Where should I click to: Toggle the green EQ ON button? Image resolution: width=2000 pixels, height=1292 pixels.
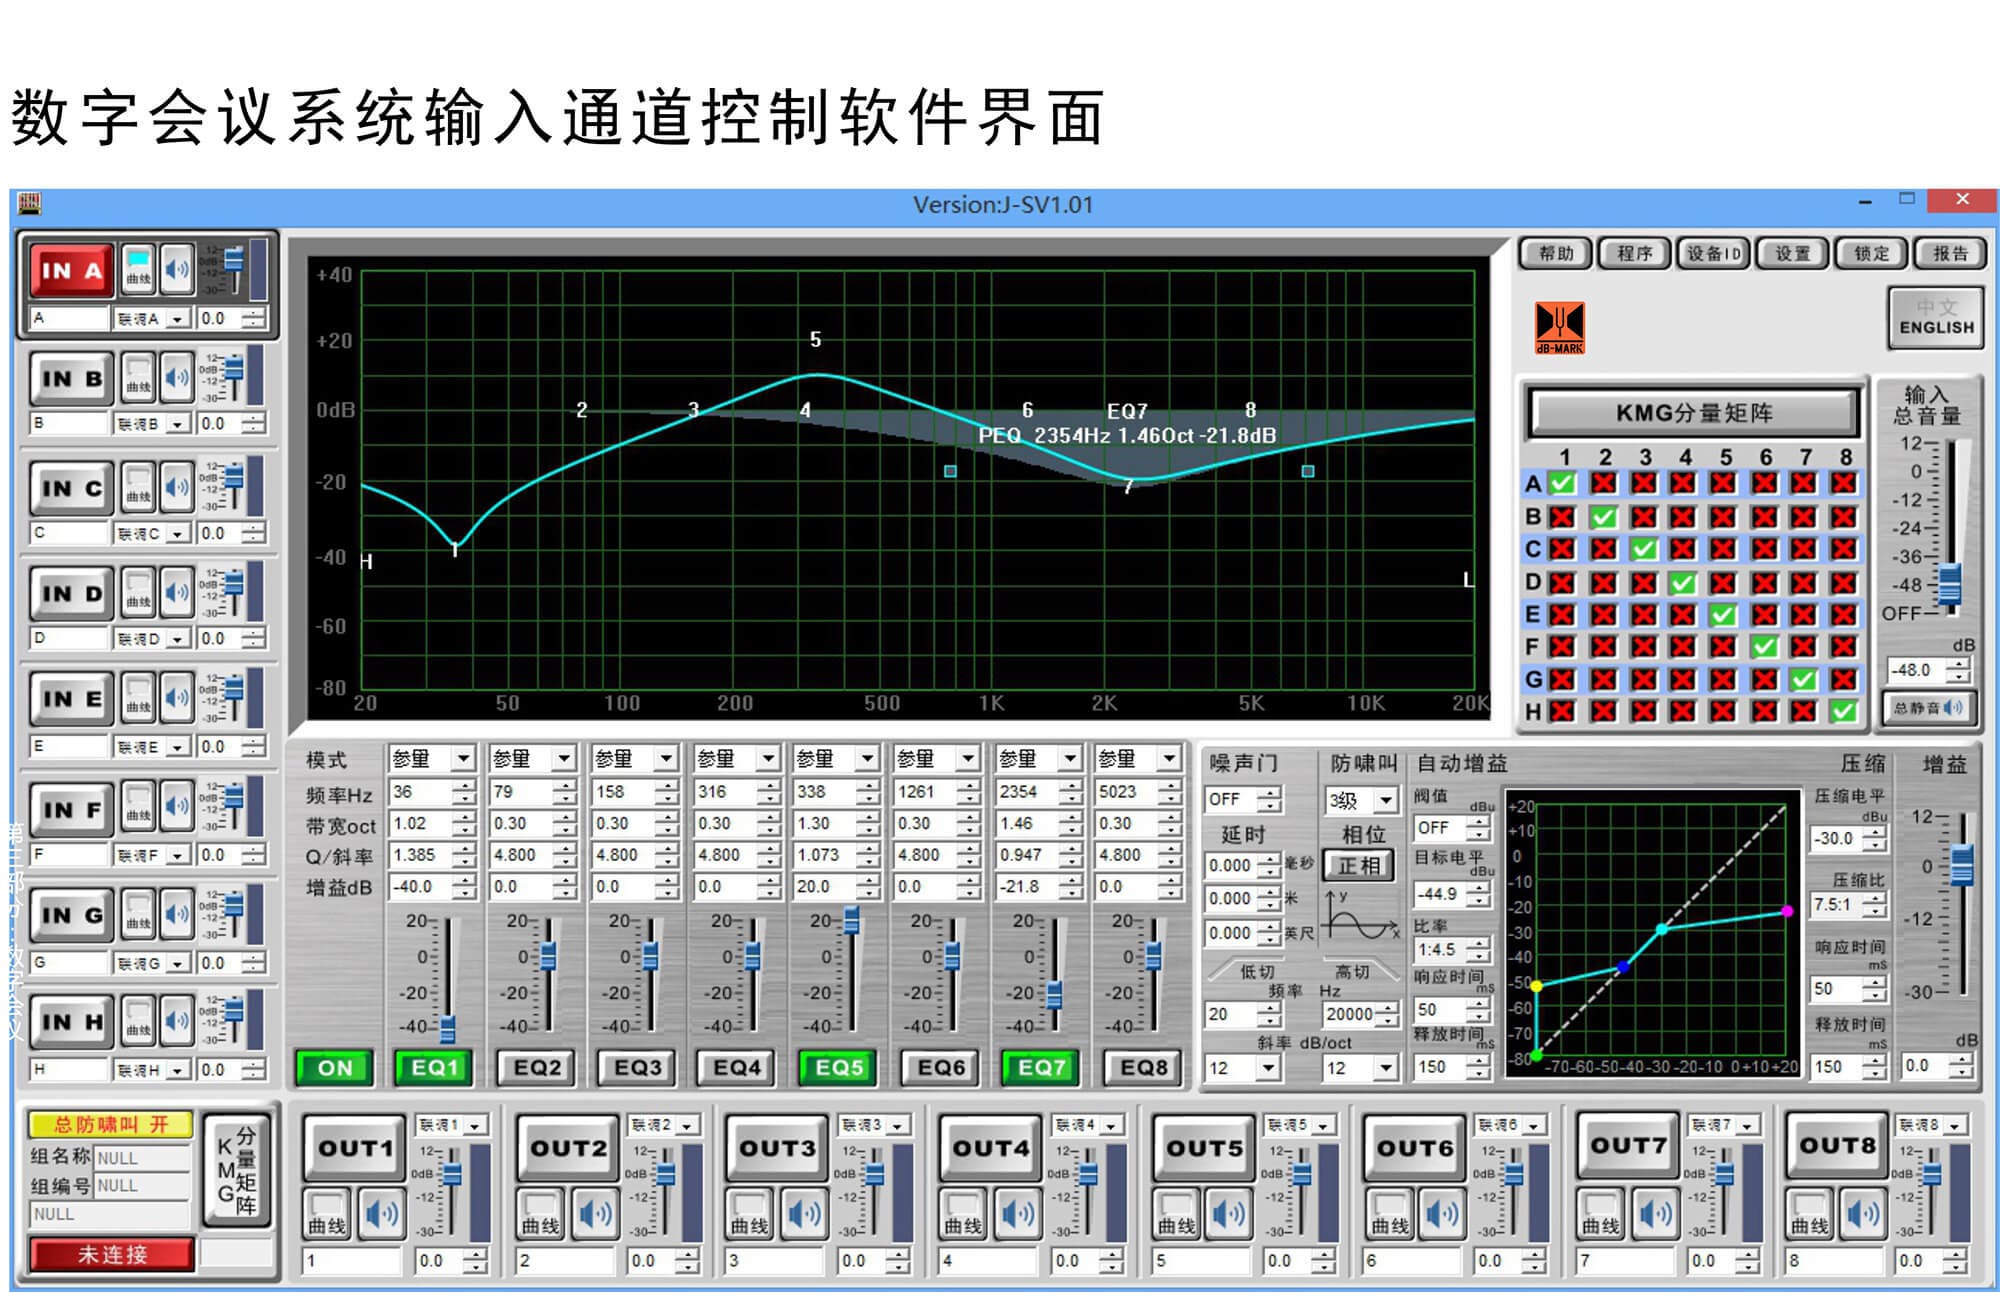point(335,1068)
